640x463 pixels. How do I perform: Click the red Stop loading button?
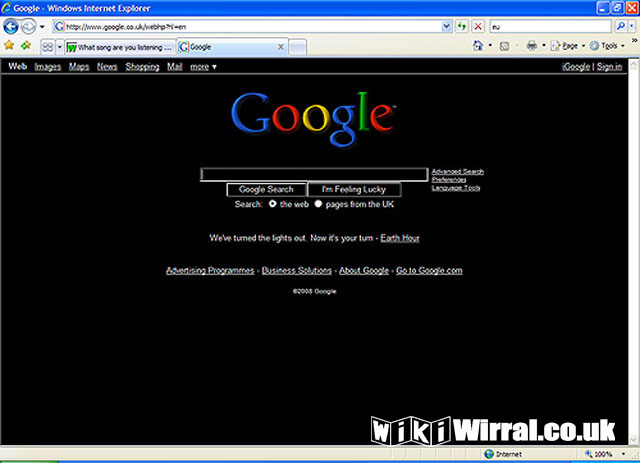pyautogui.click(x=478, y=27)
